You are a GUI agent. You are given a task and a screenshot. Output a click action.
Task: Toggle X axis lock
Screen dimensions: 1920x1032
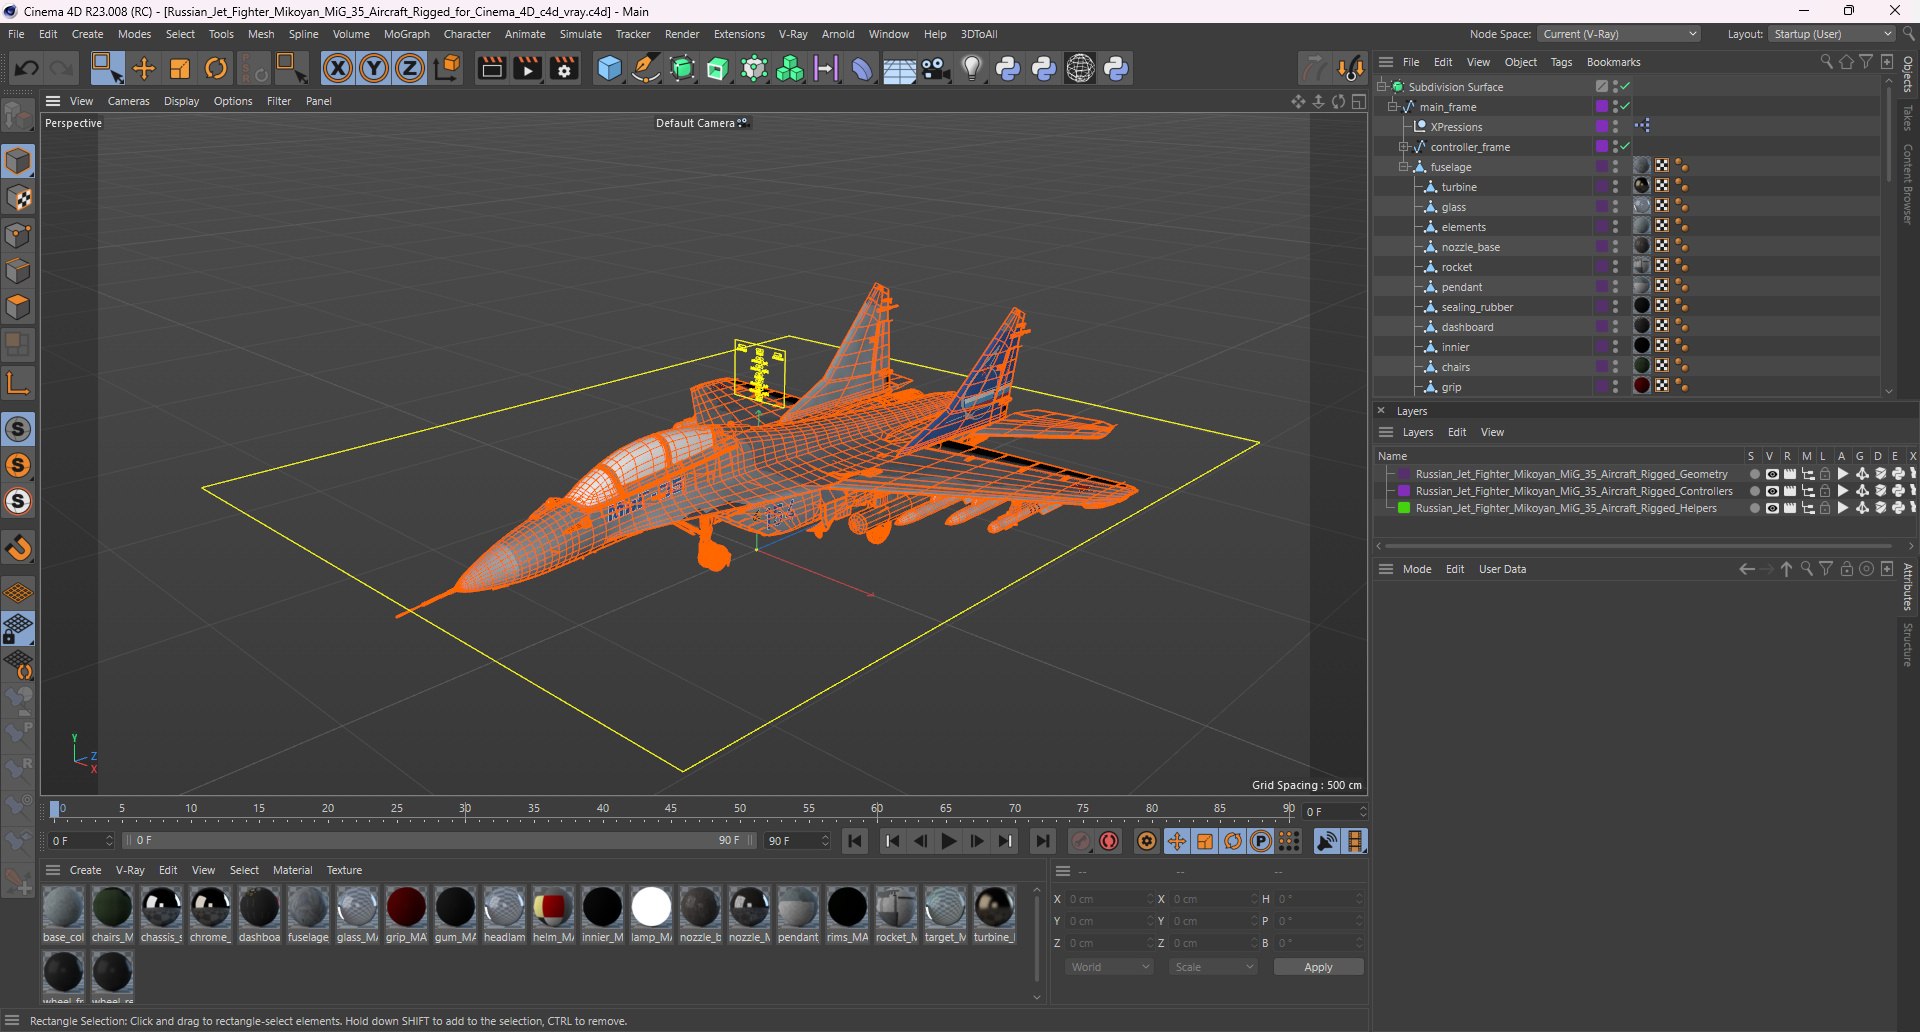pos(338,68)
